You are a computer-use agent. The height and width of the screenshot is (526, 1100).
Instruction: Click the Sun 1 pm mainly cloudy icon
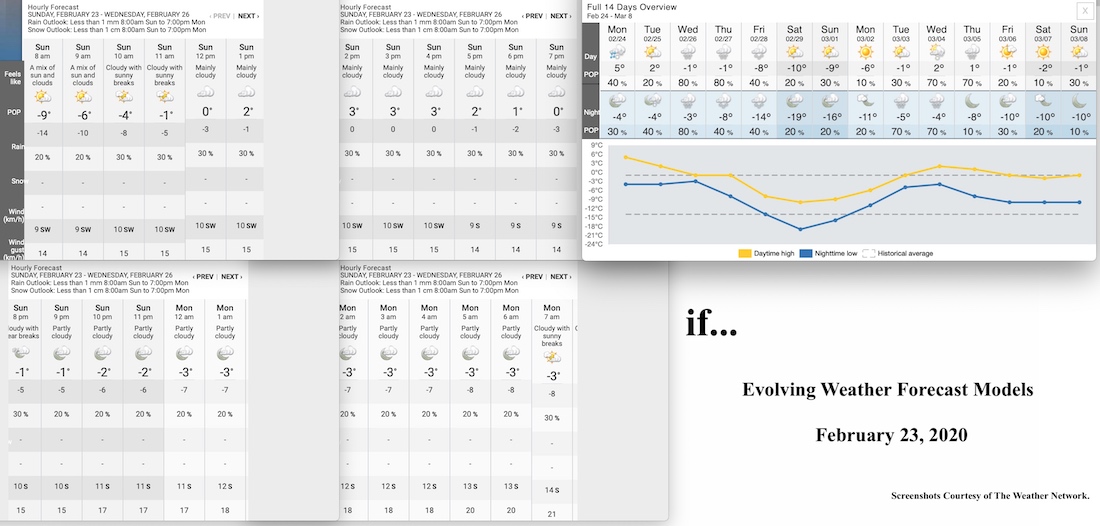click(x=246, y=92)
